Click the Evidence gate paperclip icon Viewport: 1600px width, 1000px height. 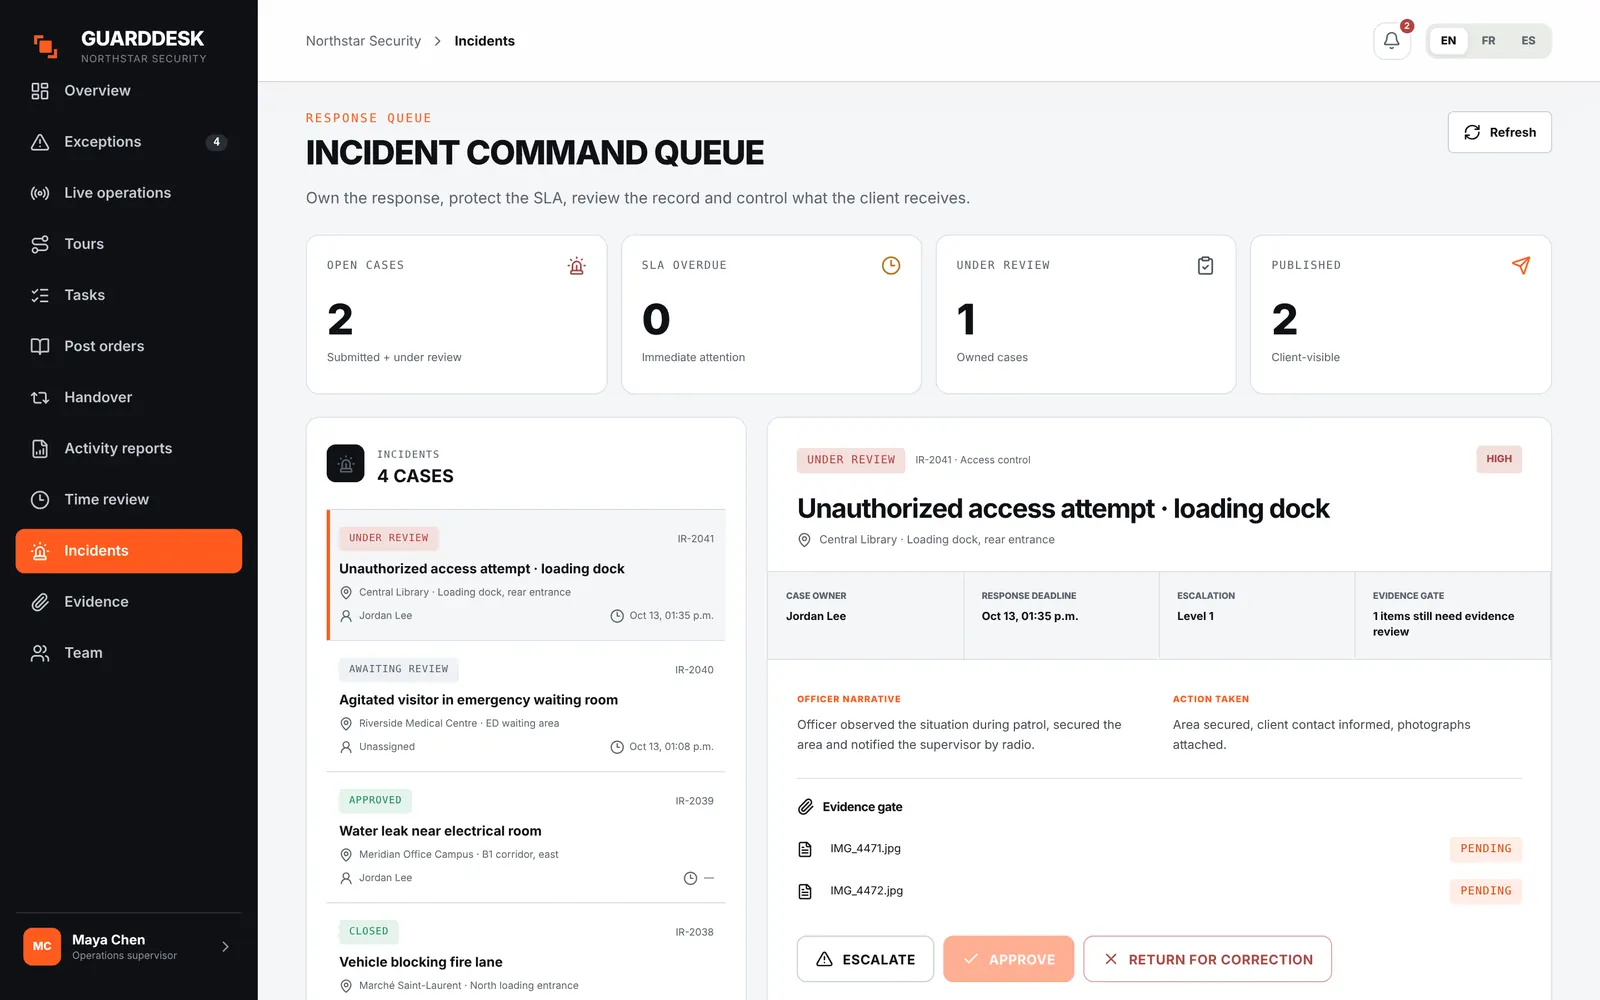click(x=805, y=807)
